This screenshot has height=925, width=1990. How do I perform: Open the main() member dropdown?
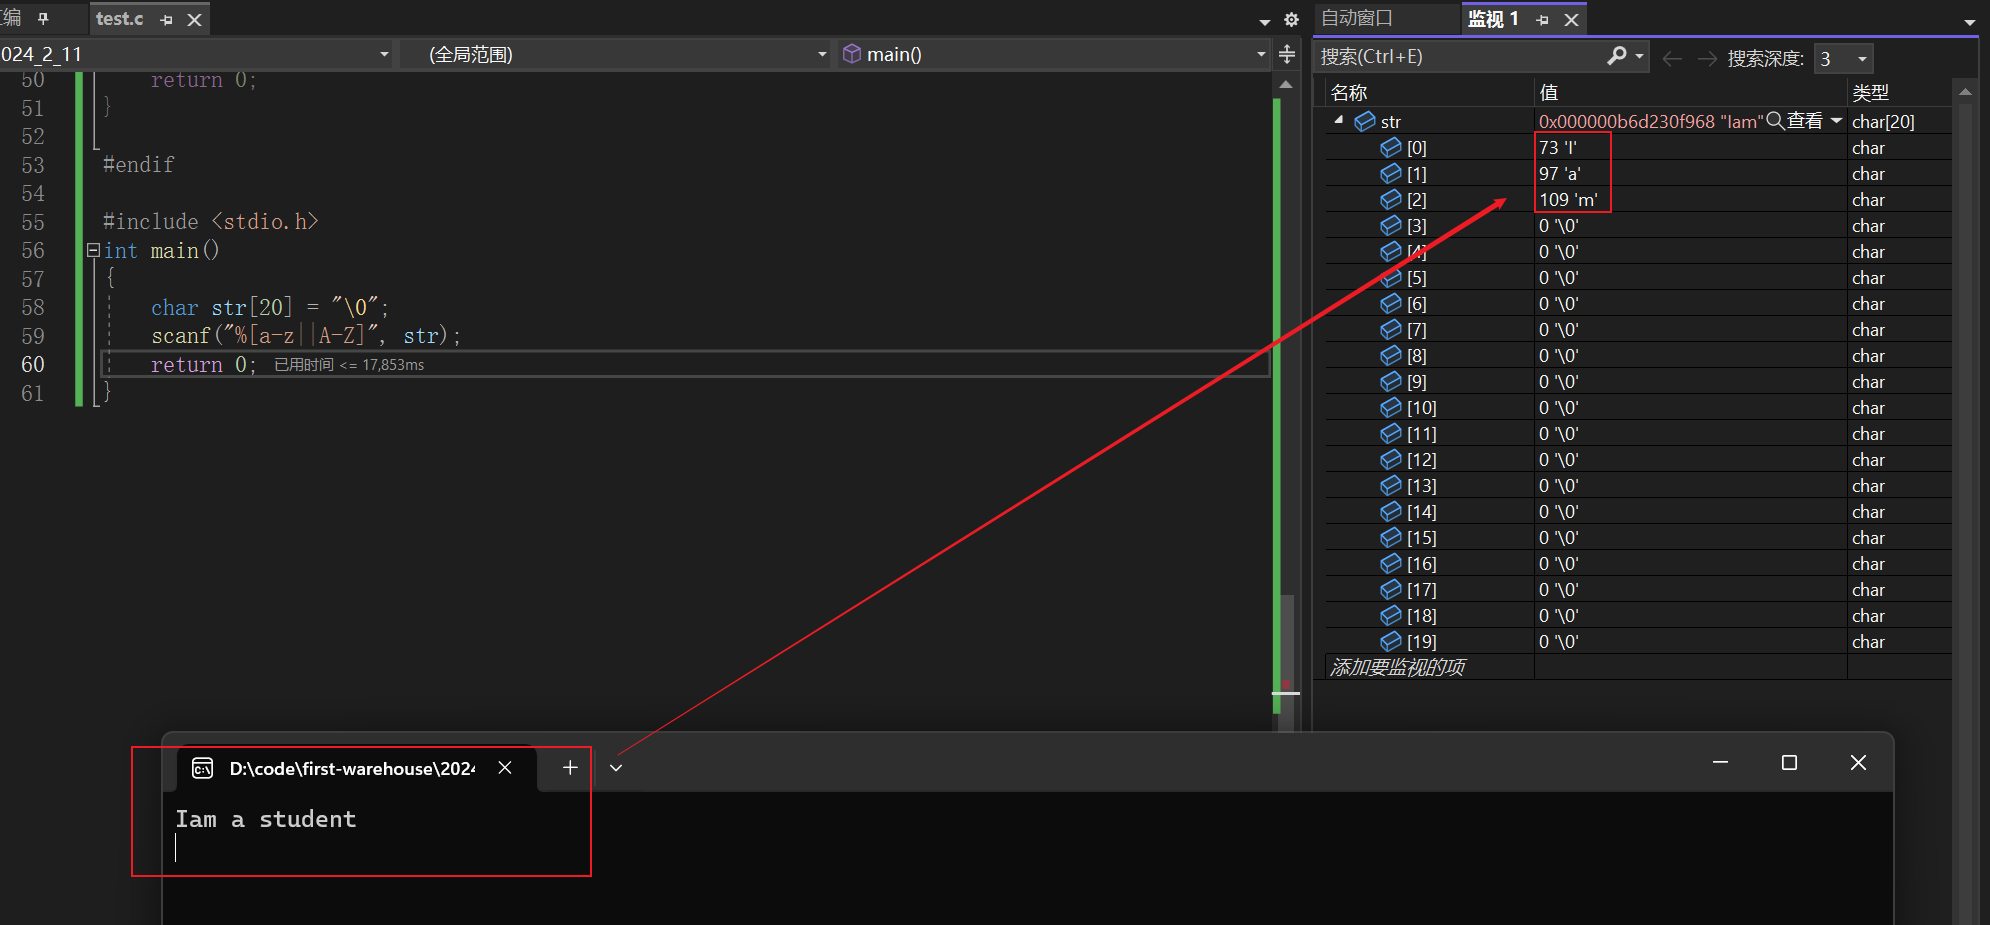pyautogui.click(x=1260, y=54)
